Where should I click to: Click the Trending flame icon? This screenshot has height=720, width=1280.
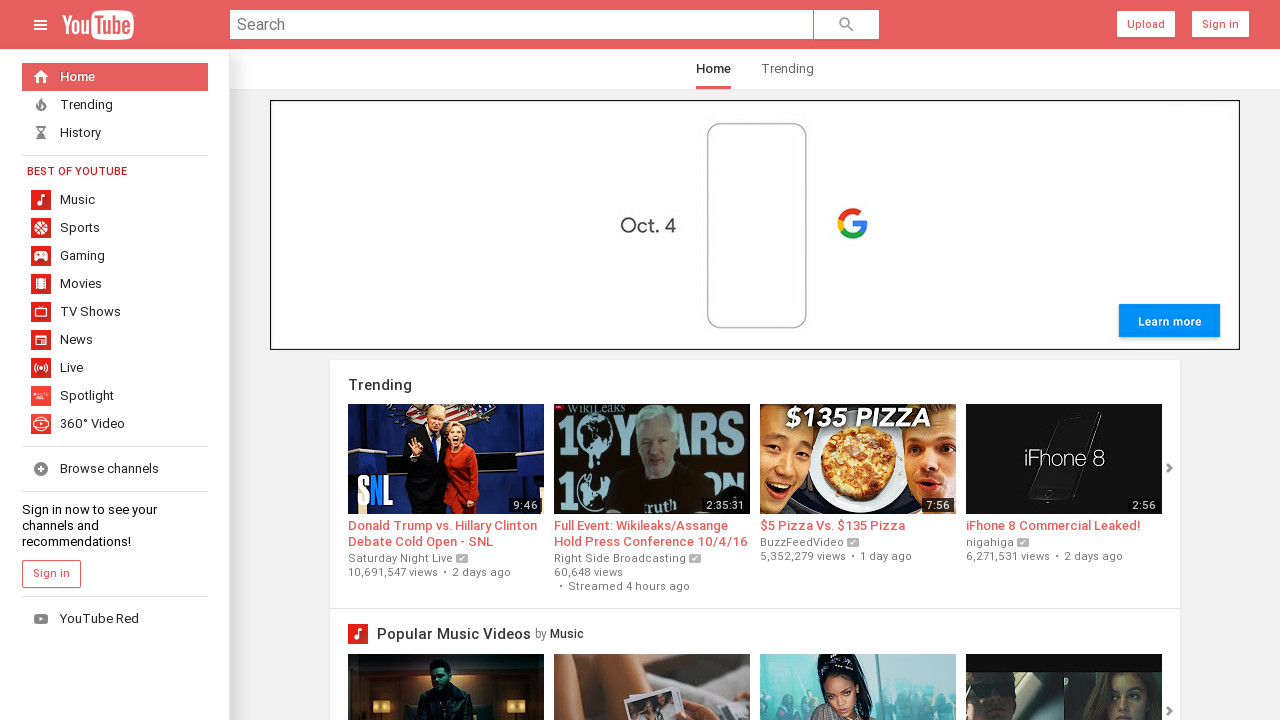[41, 105]
